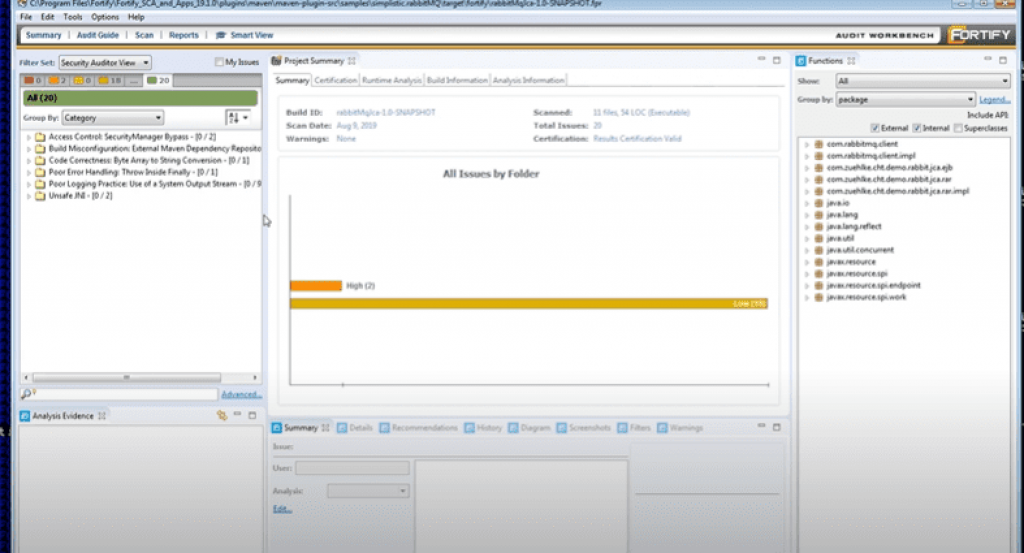Select the High issues folder tab showing 2
Screen dimensions: 1024x553
pos(57,80)
